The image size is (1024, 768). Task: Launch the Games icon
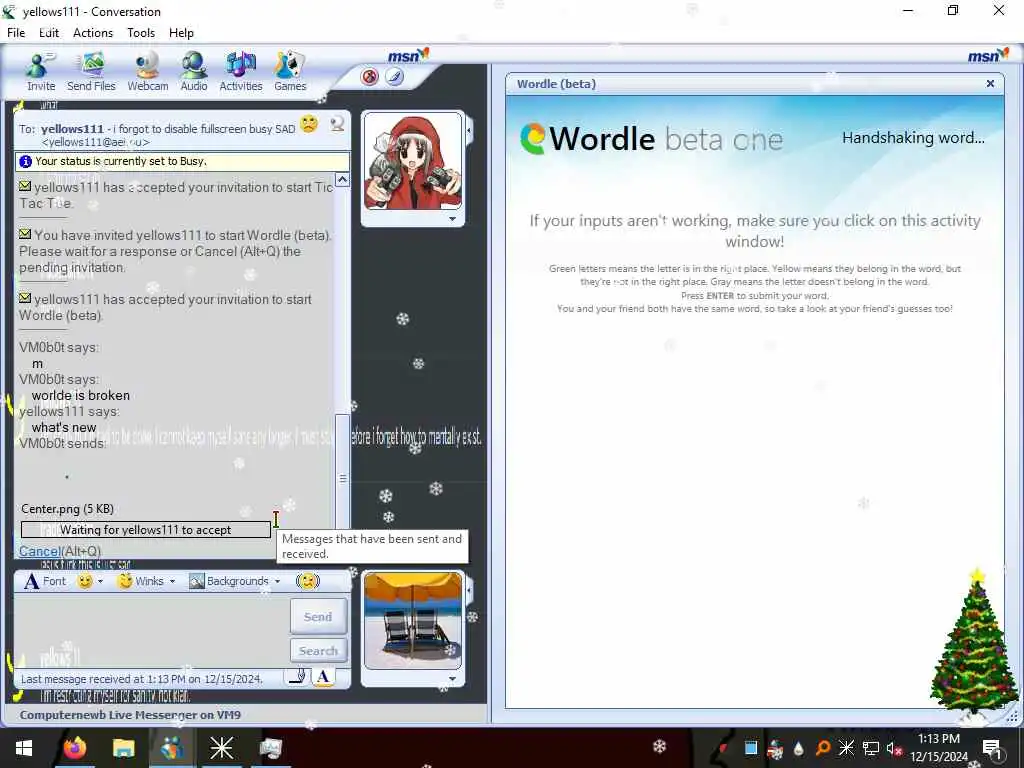click(290, 71)
